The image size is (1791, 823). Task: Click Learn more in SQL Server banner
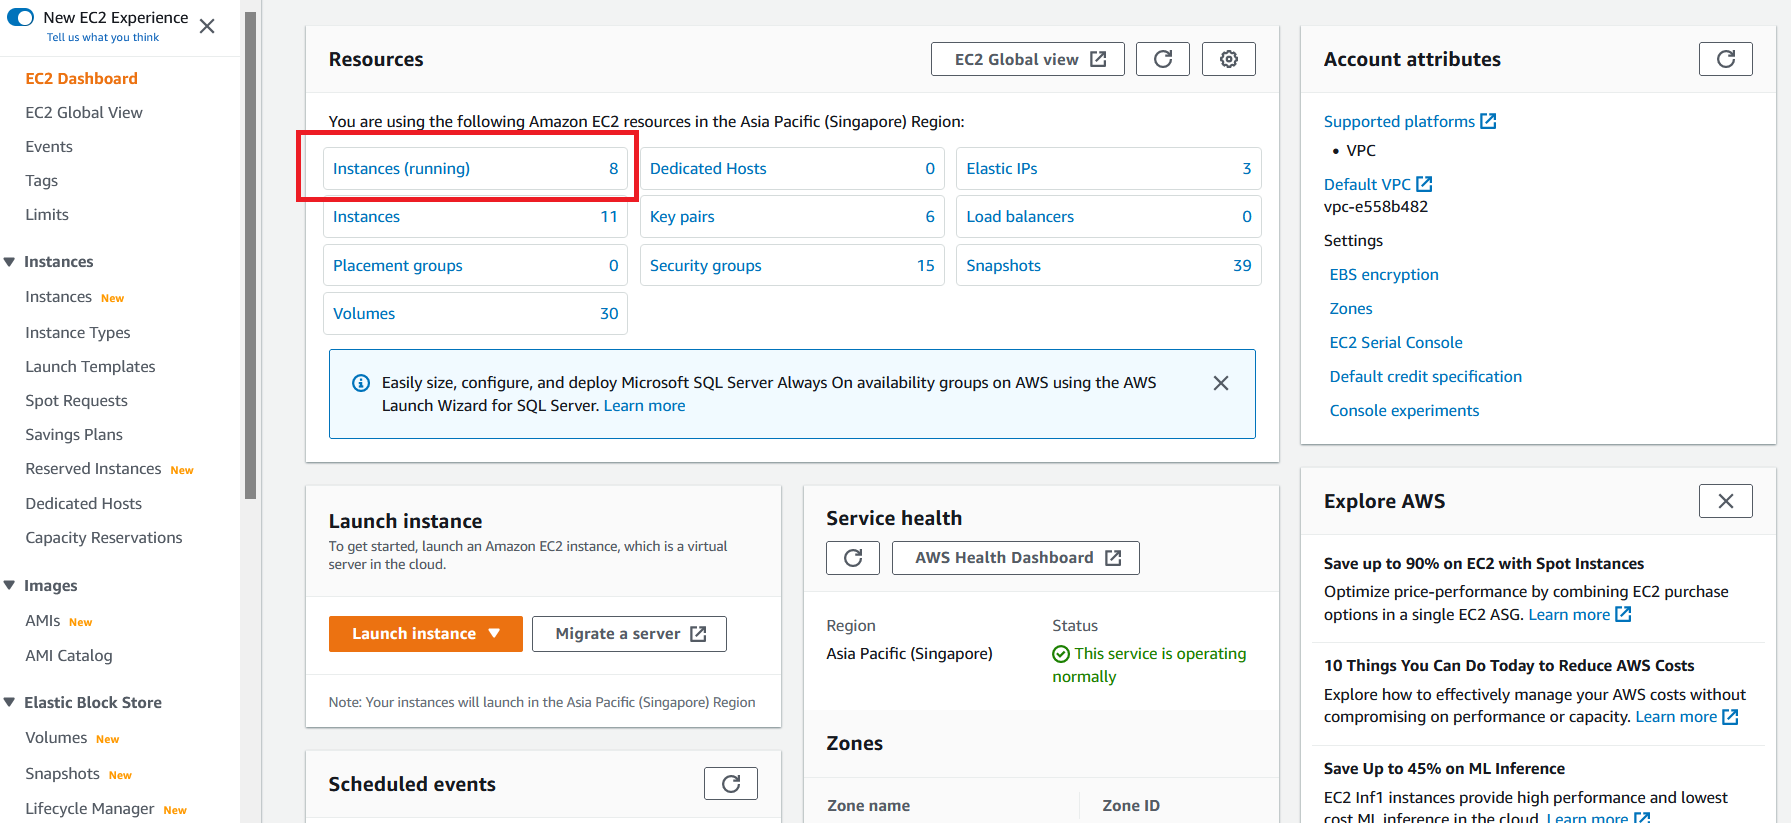pos(644,406)
